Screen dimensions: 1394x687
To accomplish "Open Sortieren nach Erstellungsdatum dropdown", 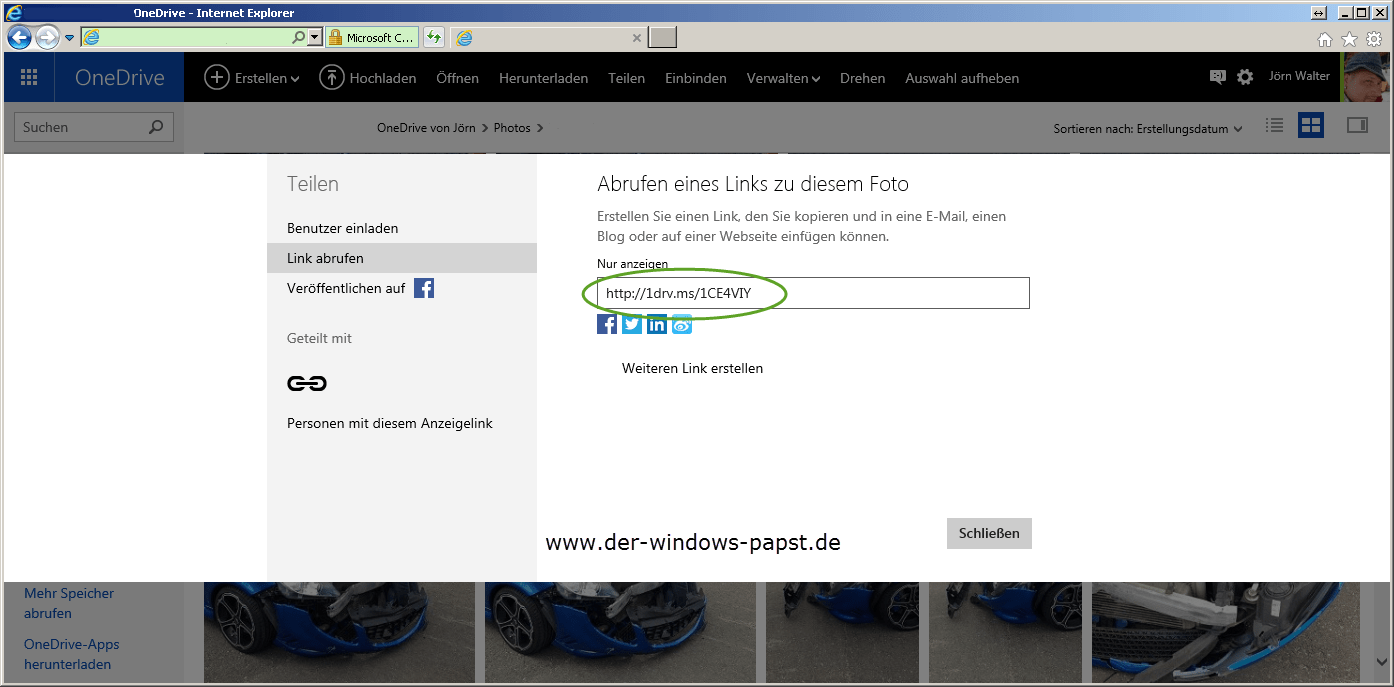I will coord(1147,129).
